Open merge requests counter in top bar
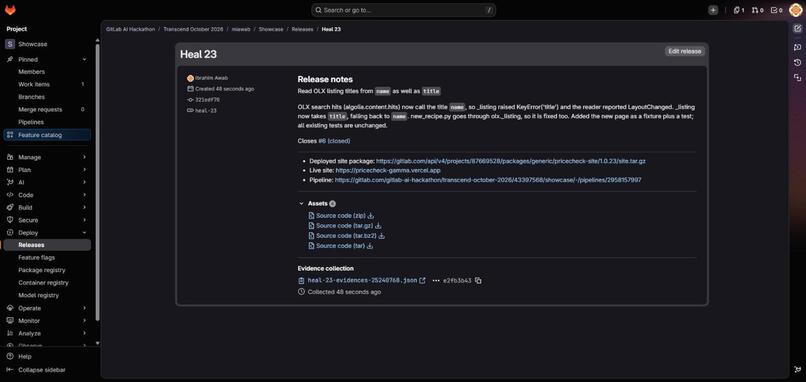The image size is (806, 382). [x=757, y=10]
